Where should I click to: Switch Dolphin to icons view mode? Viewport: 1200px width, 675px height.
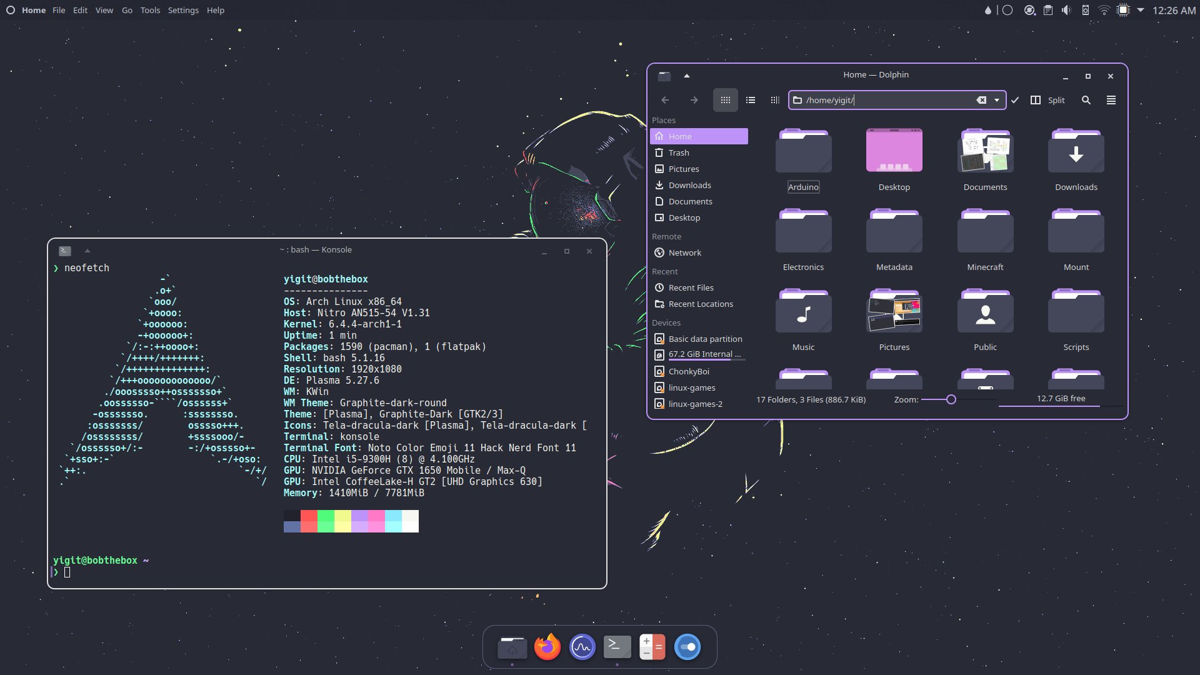coord(726,100)
